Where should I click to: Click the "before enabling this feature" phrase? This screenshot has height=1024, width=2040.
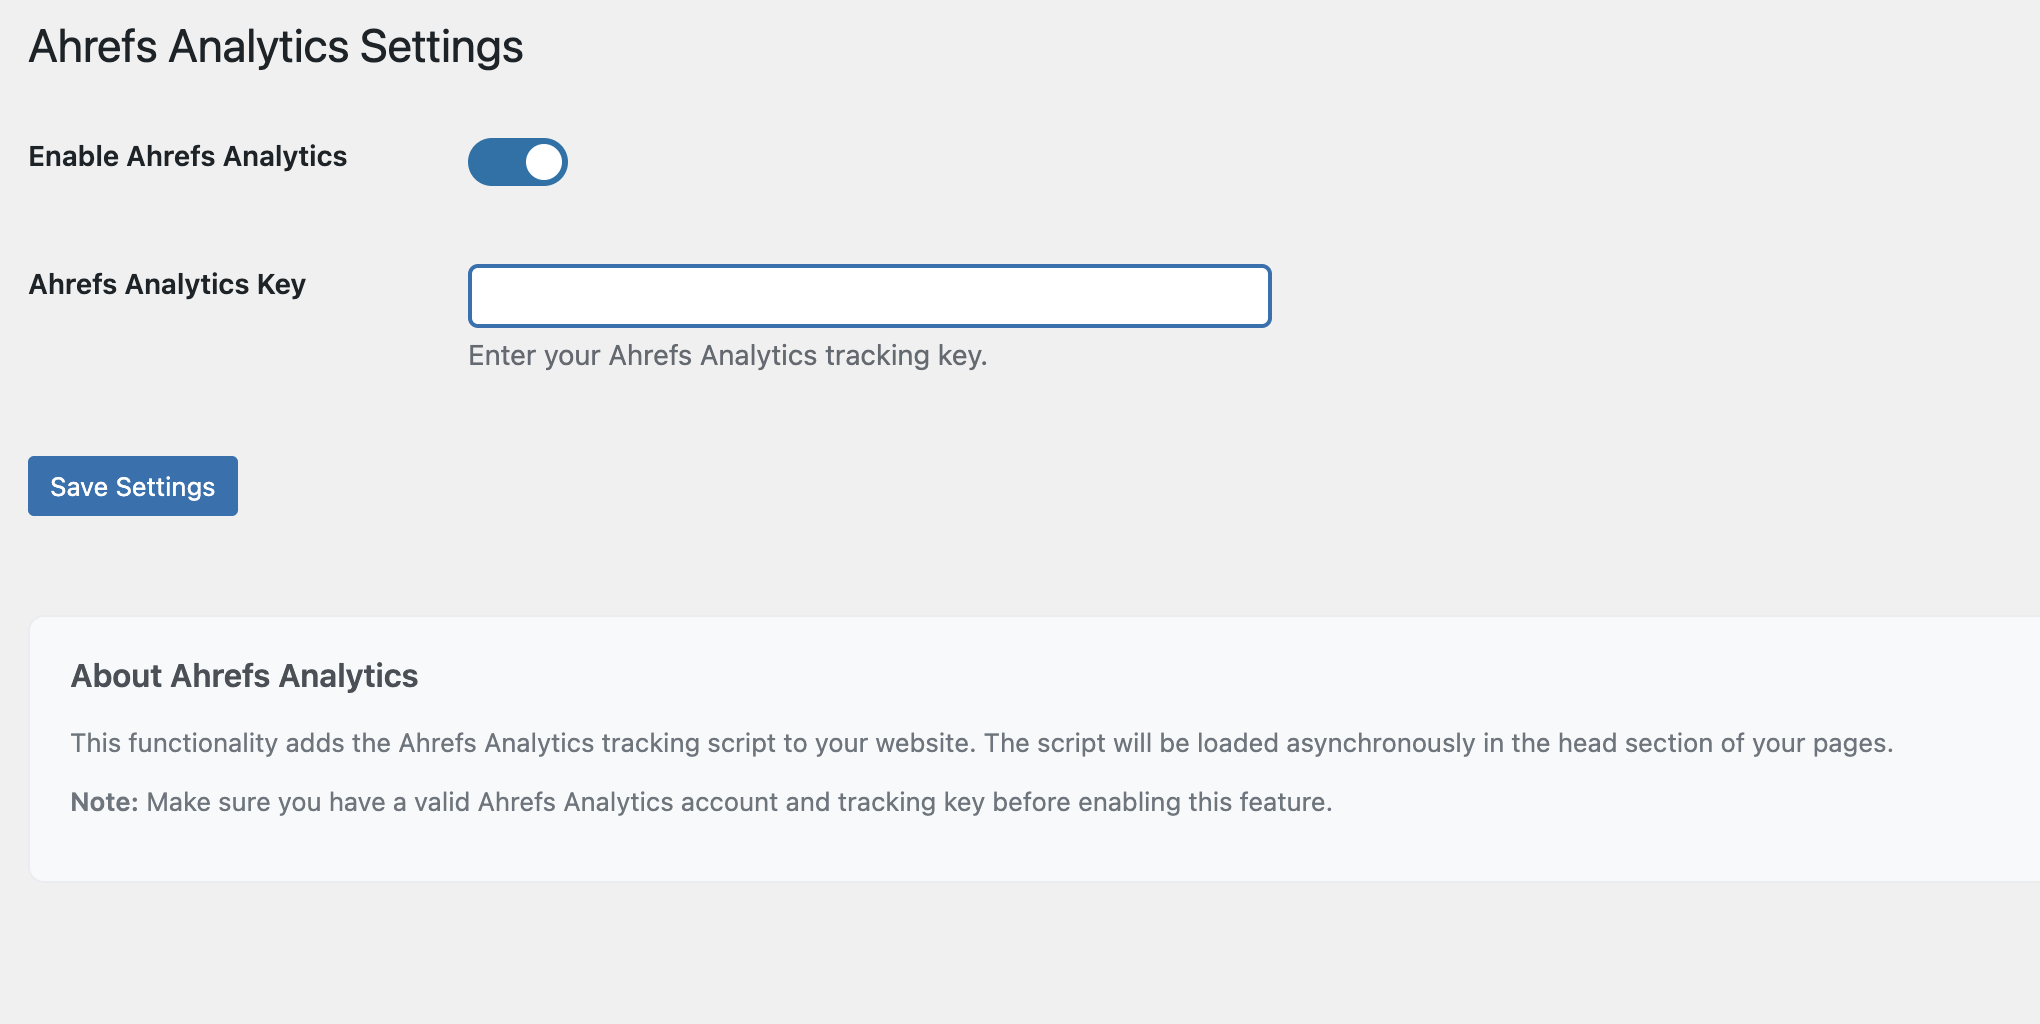pos(1162,803)
